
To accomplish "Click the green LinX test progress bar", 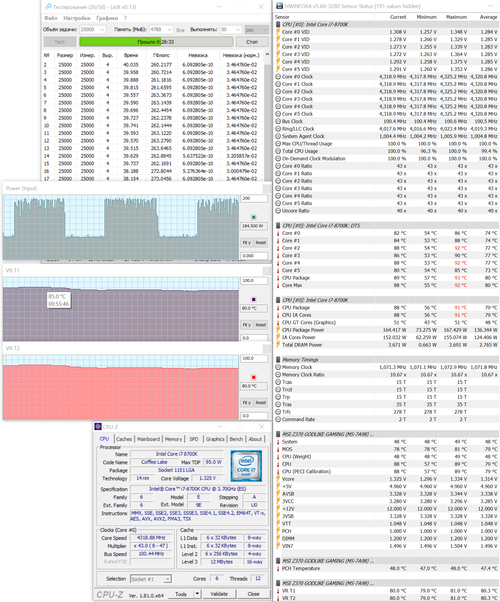I will pos(156,42).
